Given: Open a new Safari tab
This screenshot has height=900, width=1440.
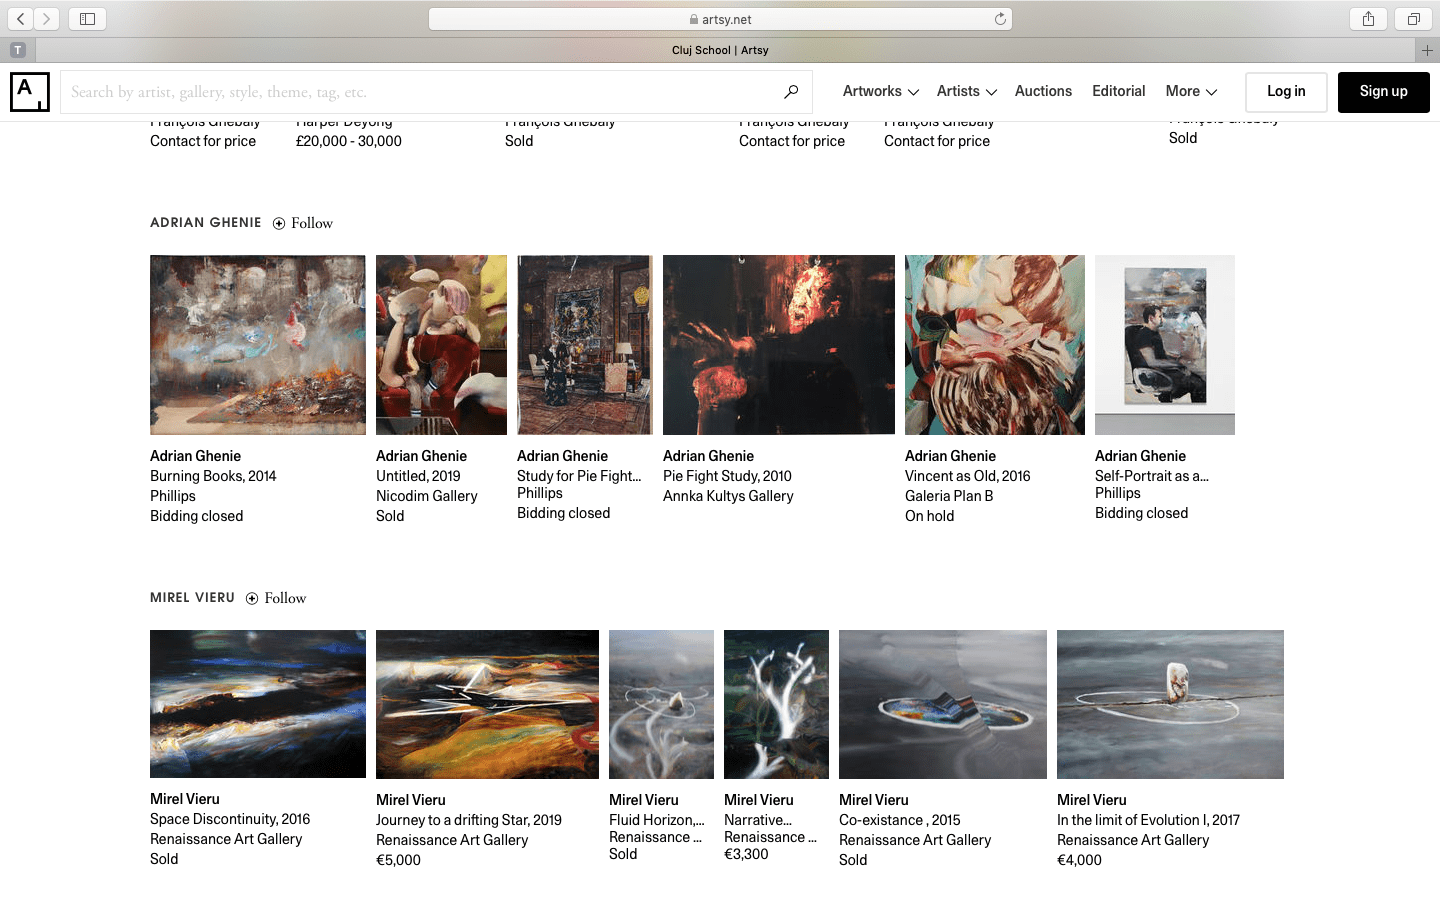Looking at the screenshot, I should (1427, 50).
